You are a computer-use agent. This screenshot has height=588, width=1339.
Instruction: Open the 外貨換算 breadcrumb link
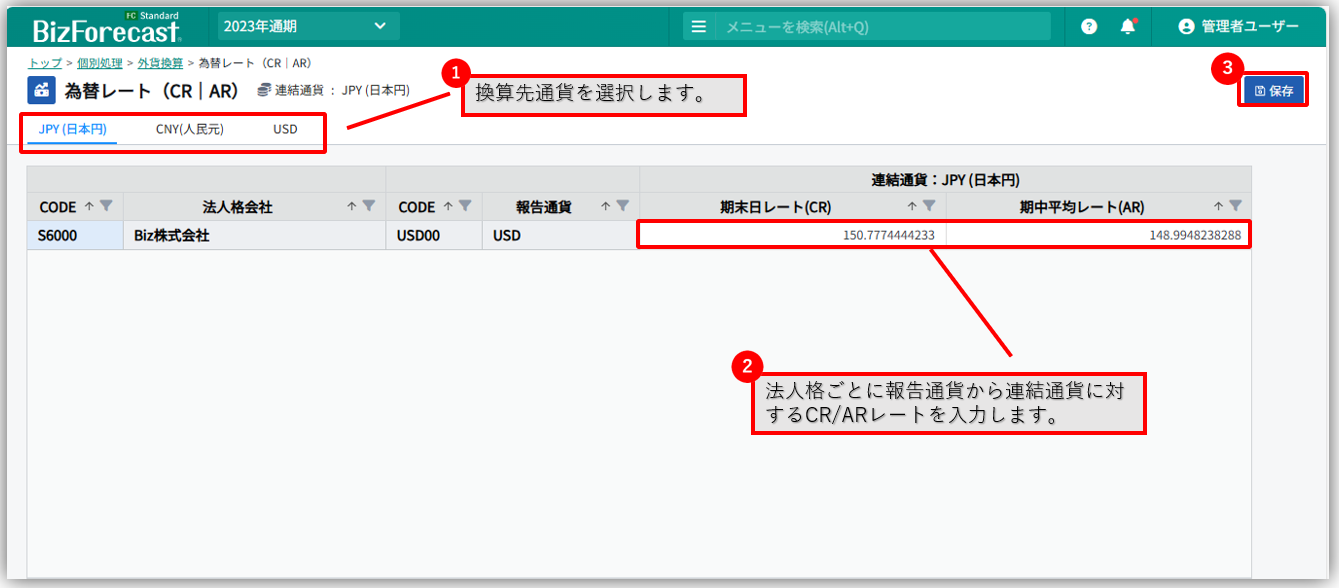(x=160, y=63)
